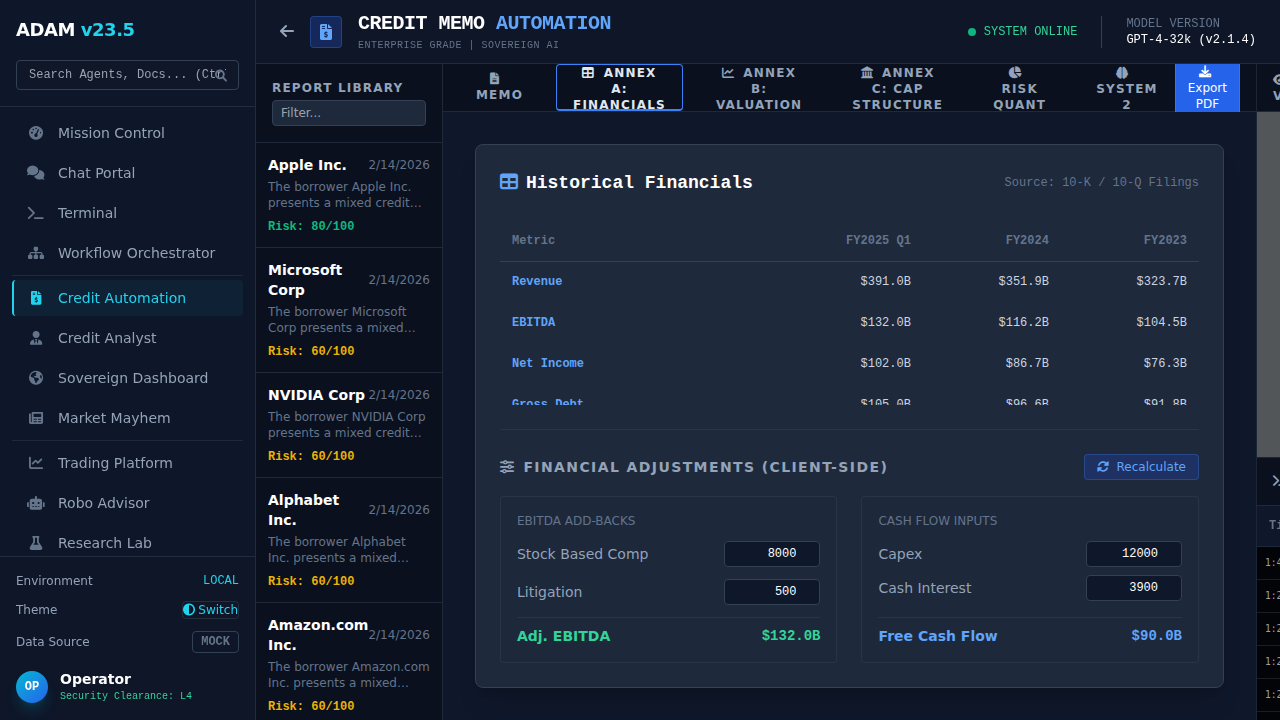Open the Research Lab section
The image size is (1280, 720).
[104, 543]
